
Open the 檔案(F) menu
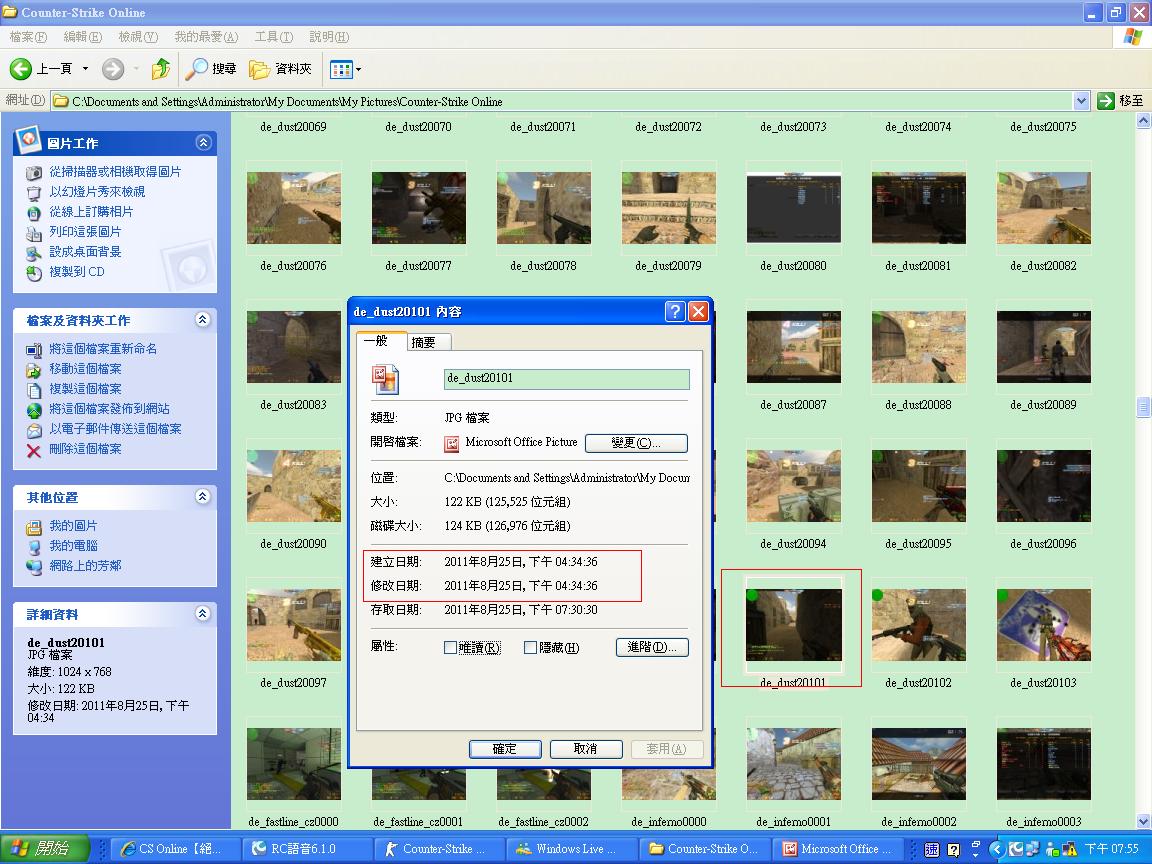pyautogui.click(x=28, y=37)
